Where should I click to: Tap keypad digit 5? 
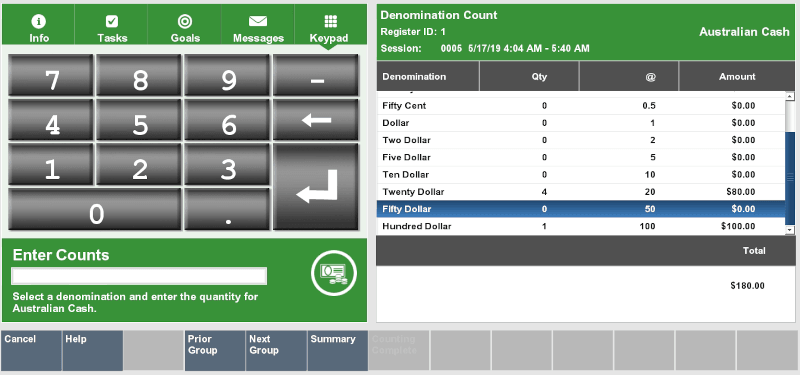tap(139, 120)
